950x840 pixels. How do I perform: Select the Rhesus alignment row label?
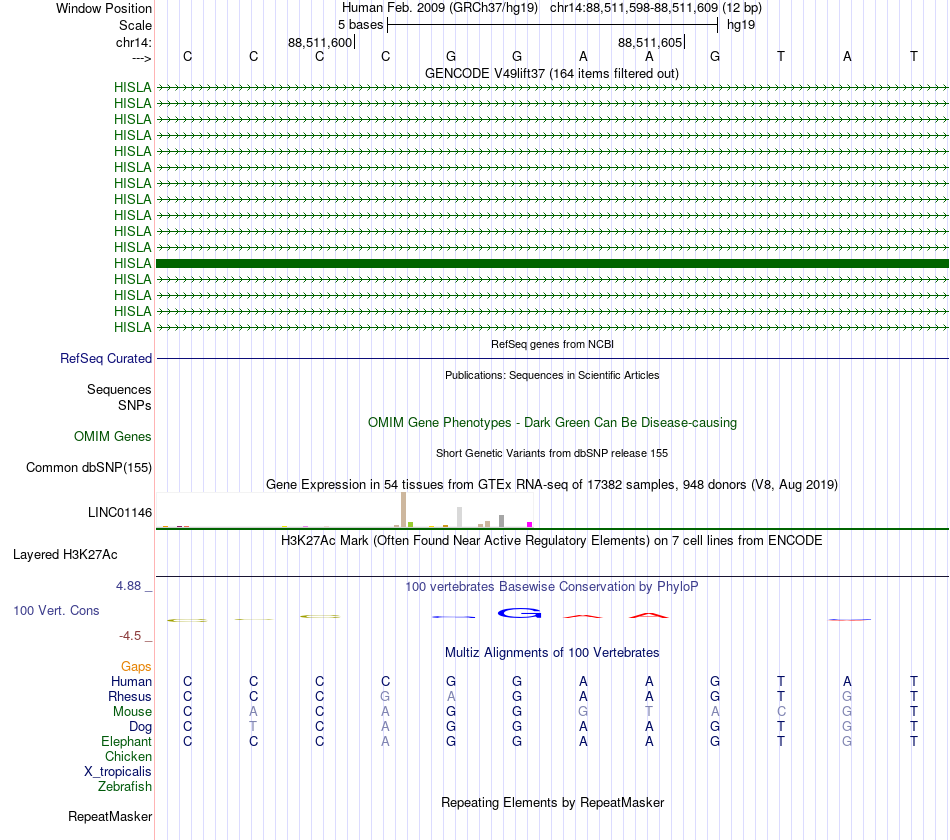(130, 696)
